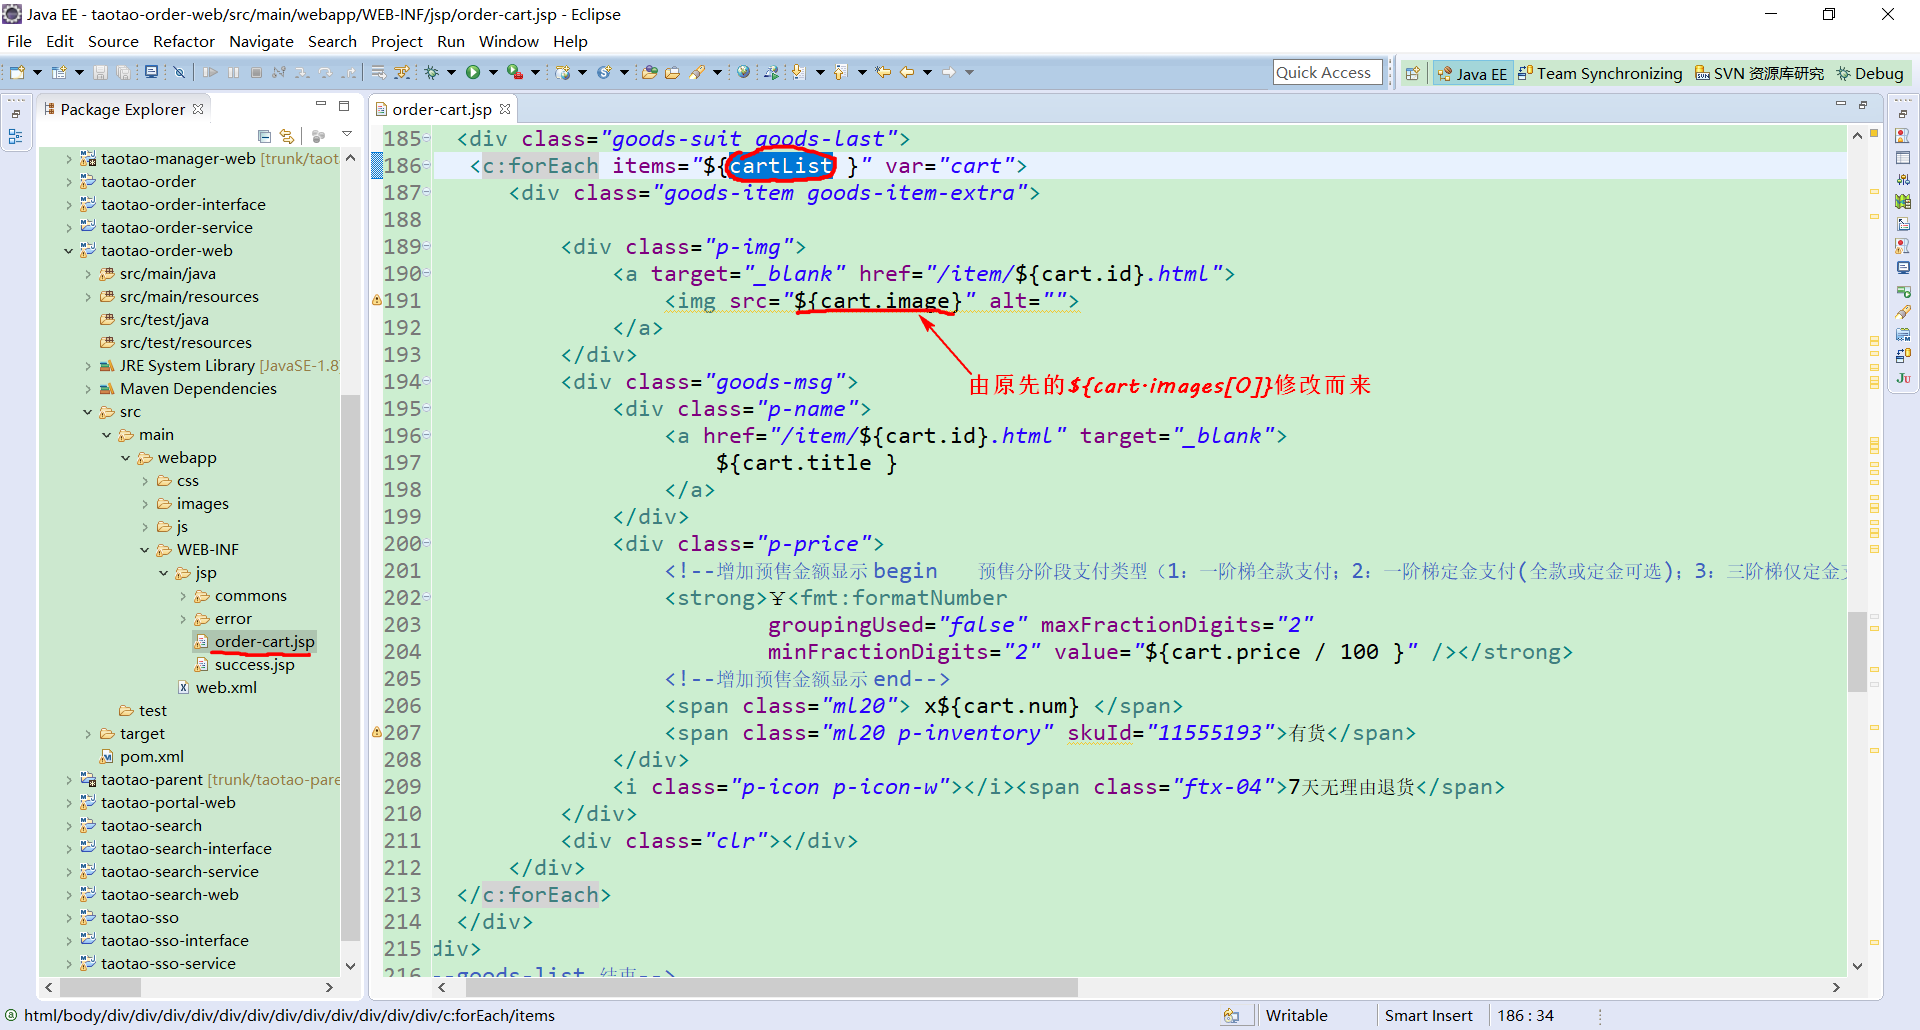Click the editor vertical scrollbar thumb
The width and height of the screenshot is (1920, 1030).
pos(1857,651)
